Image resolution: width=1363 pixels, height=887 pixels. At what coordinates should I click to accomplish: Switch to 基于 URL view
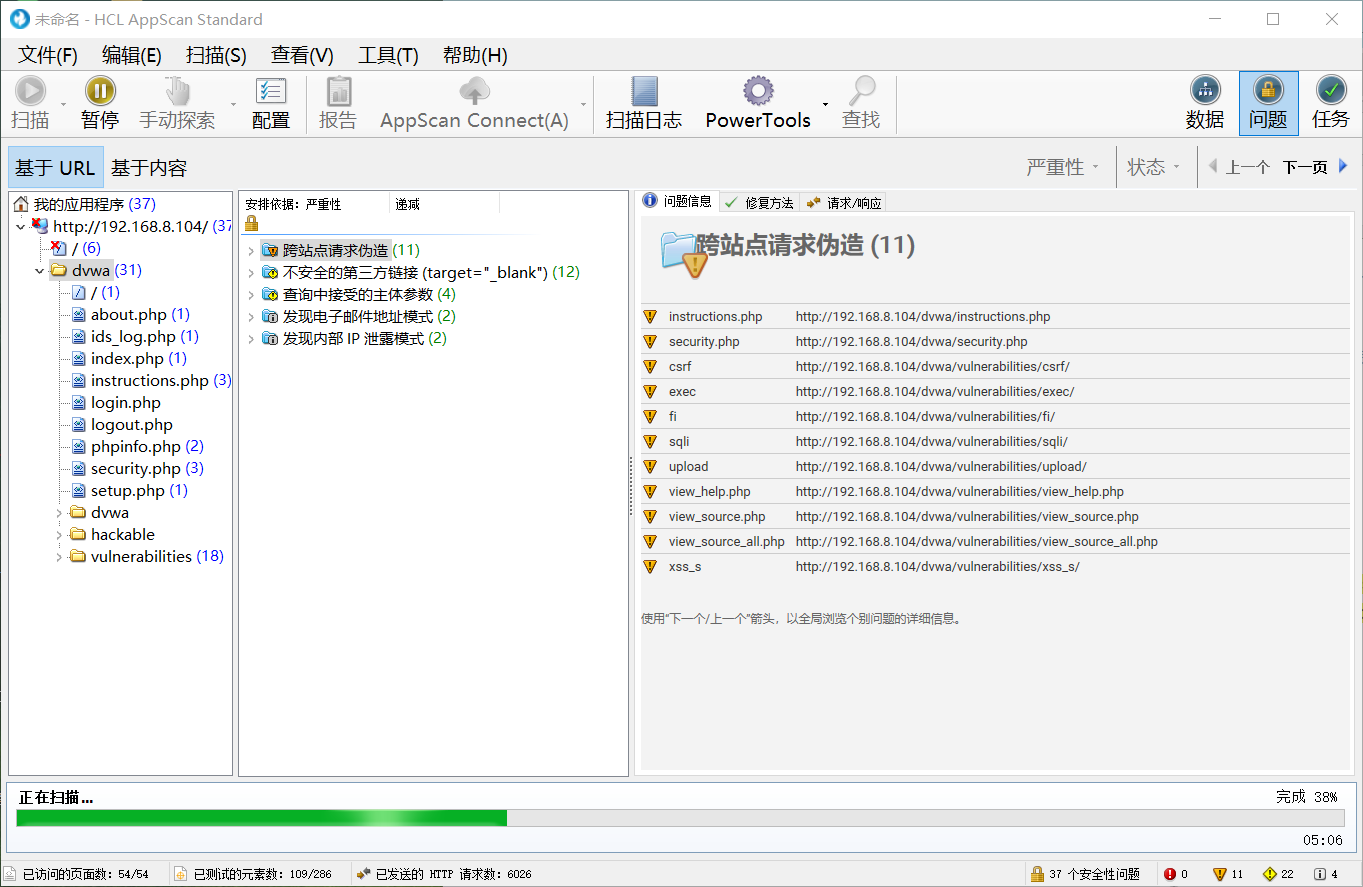tap(55, 167)
